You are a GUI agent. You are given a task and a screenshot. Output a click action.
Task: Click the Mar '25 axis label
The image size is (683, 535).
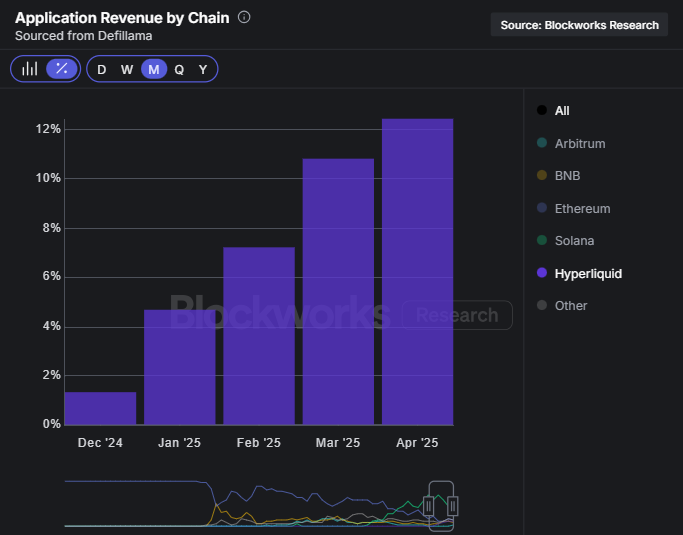click(338, 443)
